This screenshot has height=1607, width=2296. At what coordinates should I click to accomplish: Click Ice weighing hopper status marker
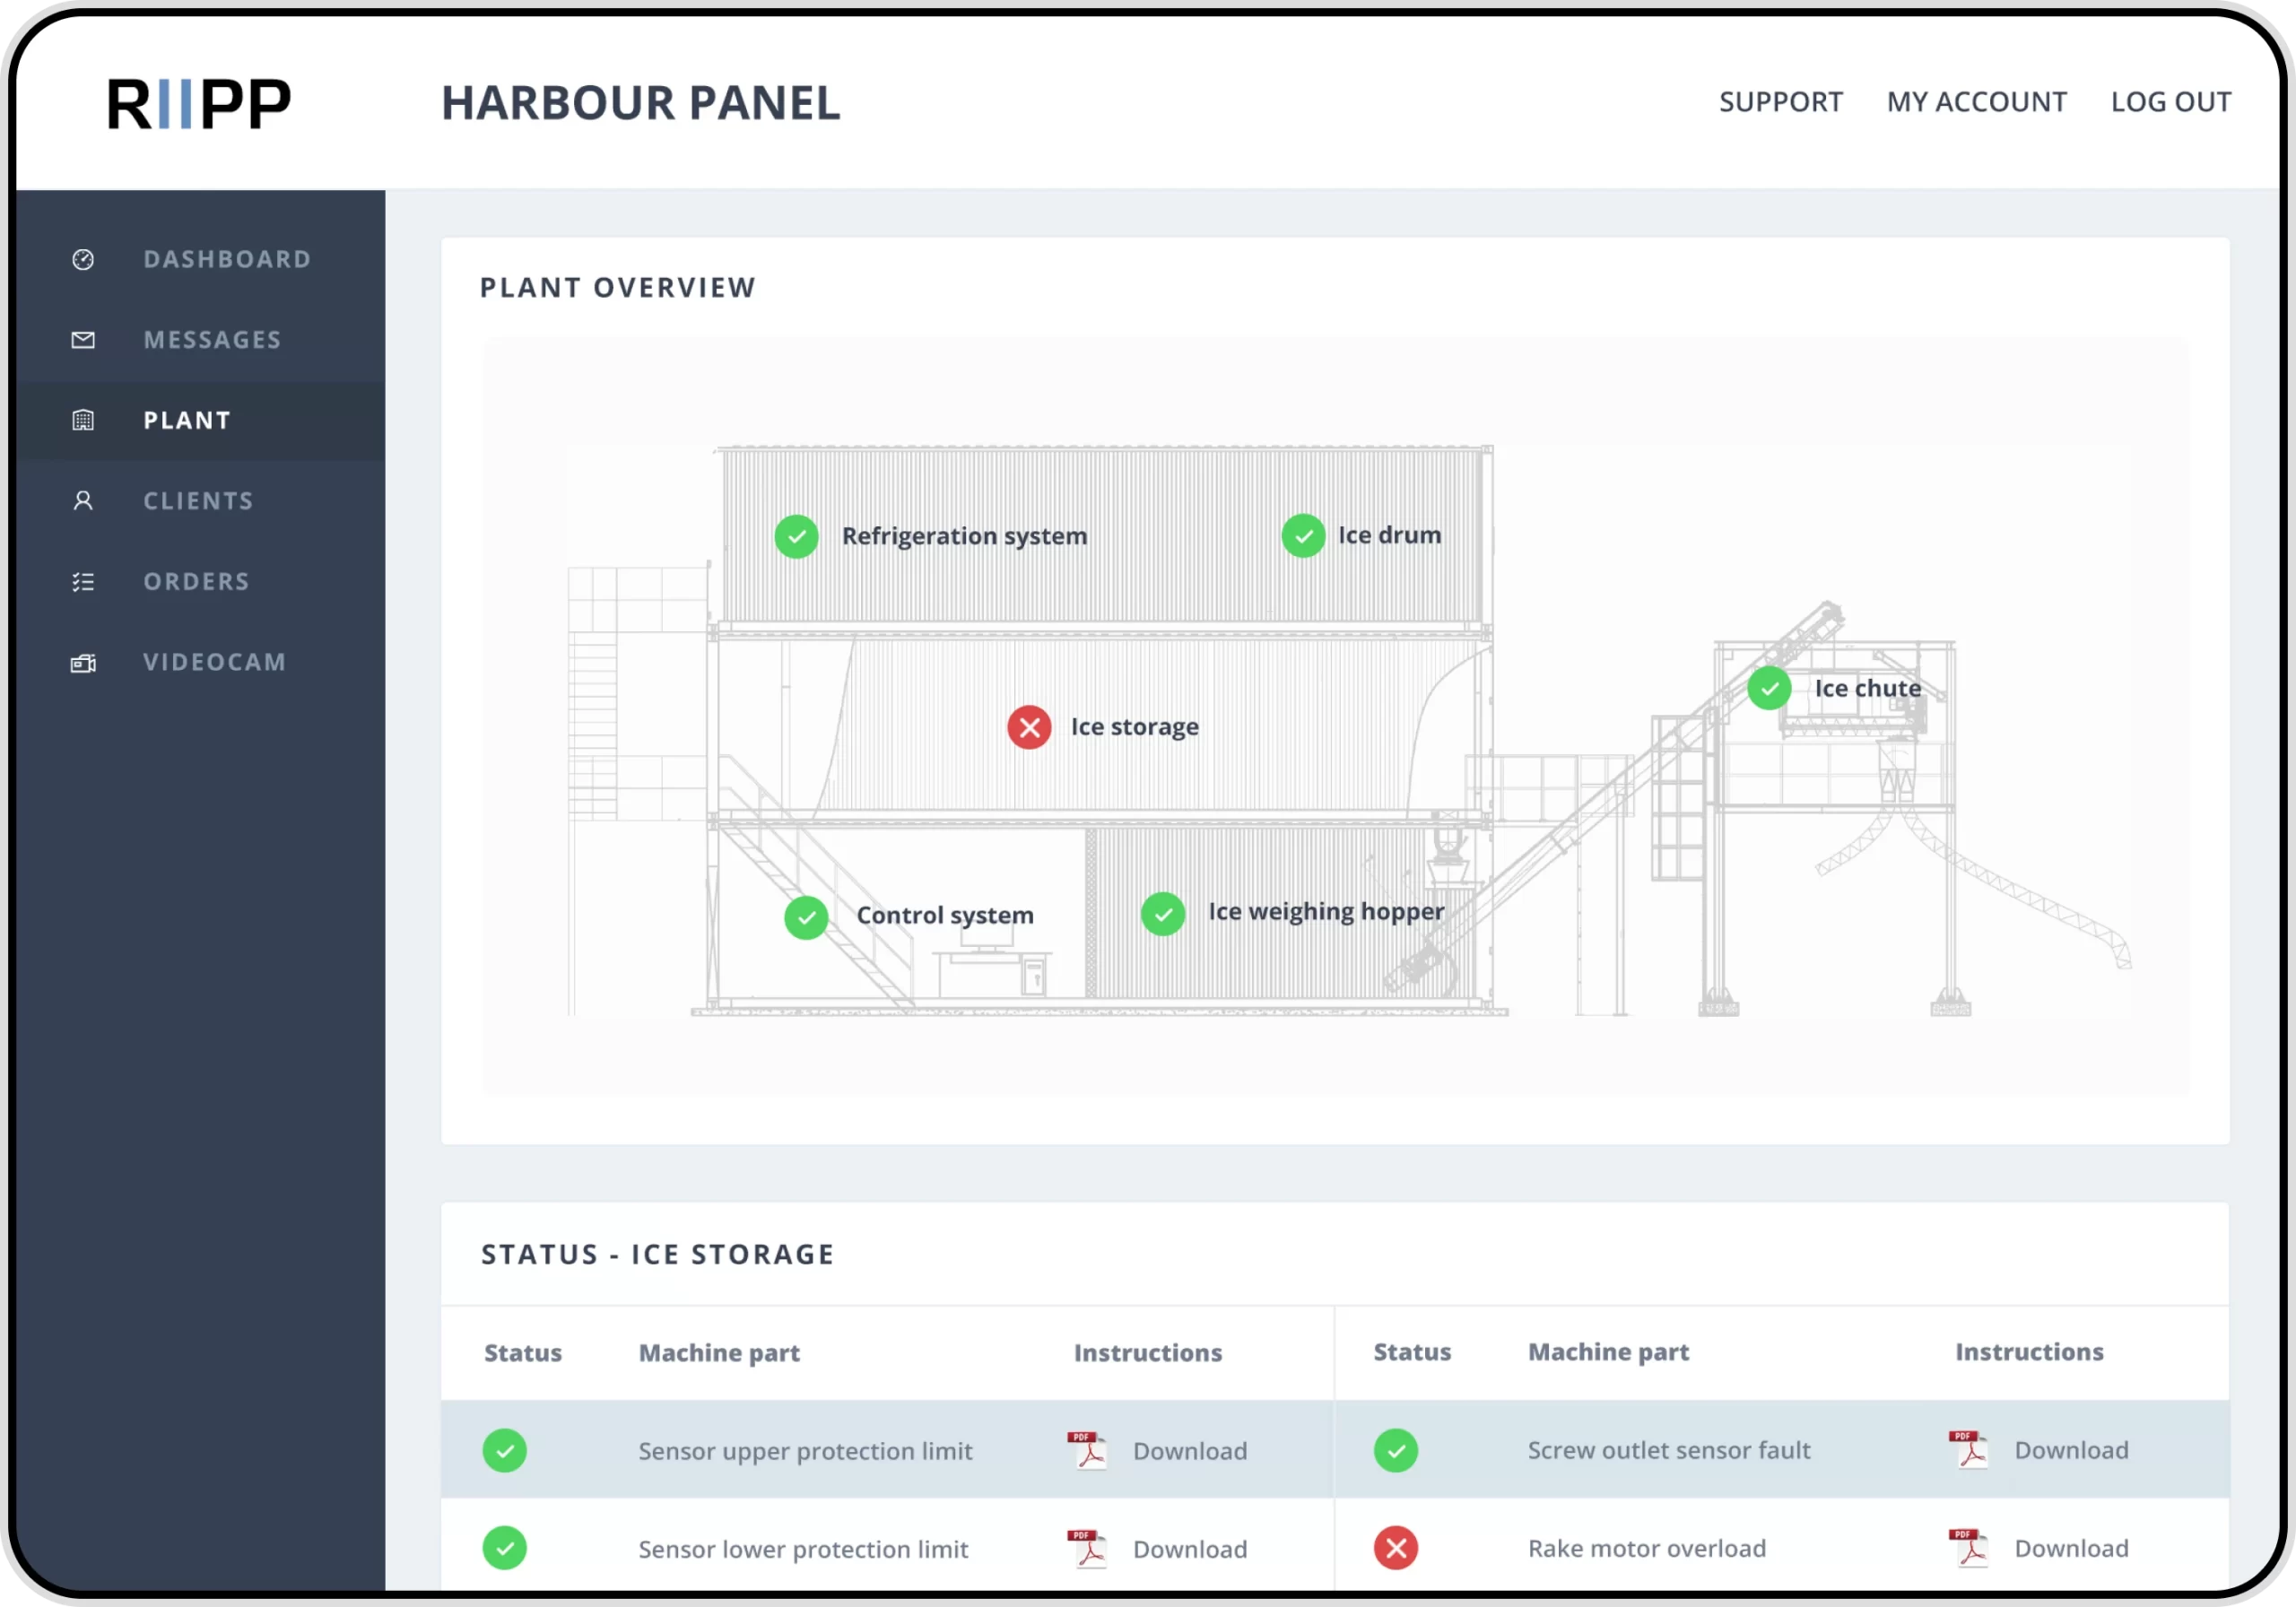coord(1163,913)
